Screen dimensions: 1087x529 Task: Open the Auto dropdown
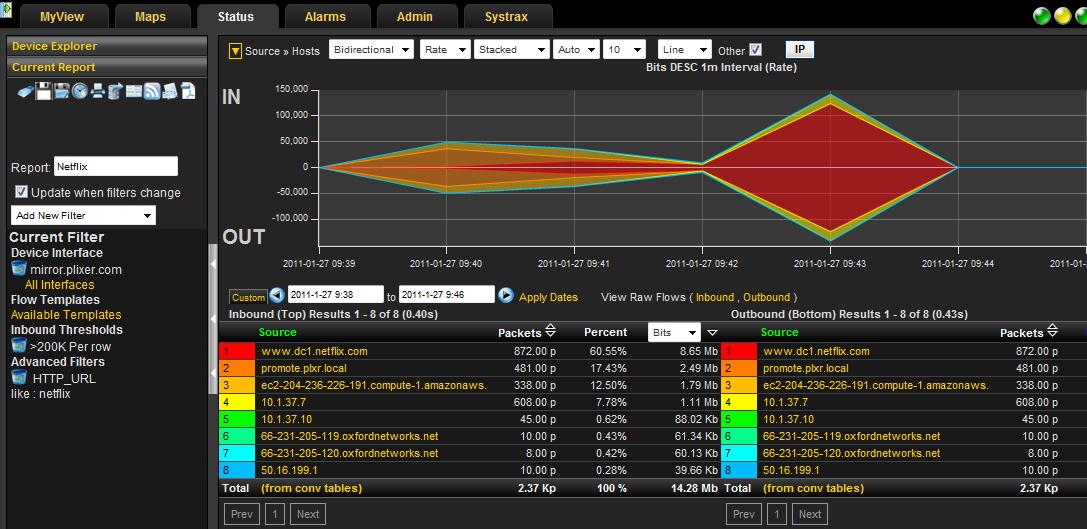click(x=575, y=49)
